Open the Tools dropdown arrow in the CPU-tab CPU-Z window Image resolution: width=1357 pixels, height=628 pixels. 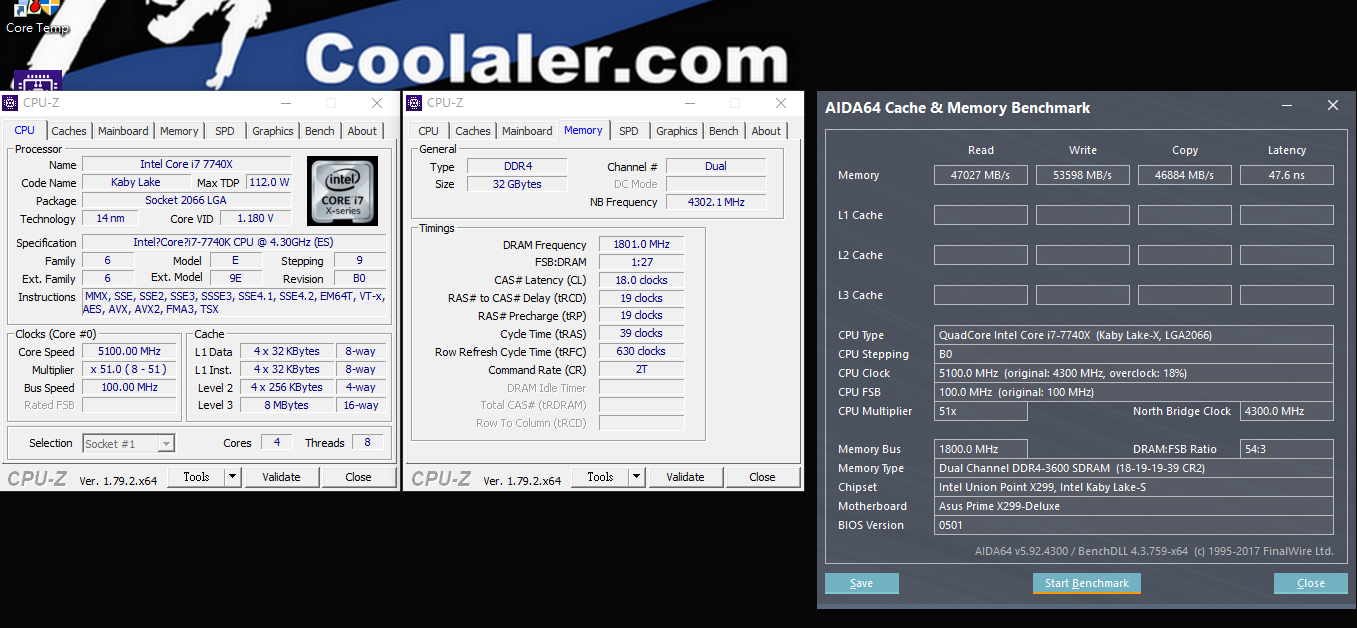point(233,477)
